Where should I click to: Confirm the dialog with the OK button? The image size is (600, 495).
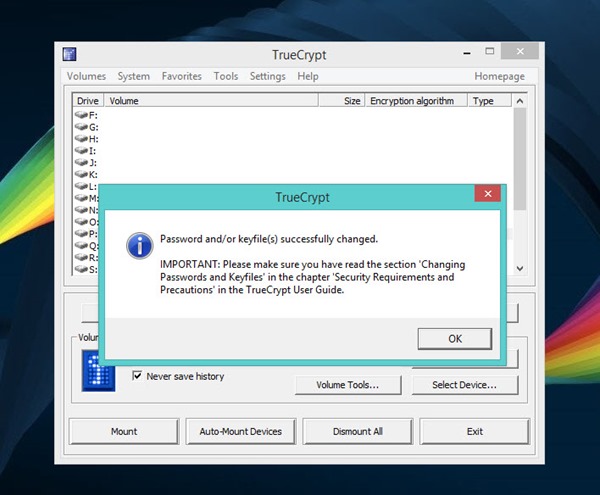tap(455, 339)
